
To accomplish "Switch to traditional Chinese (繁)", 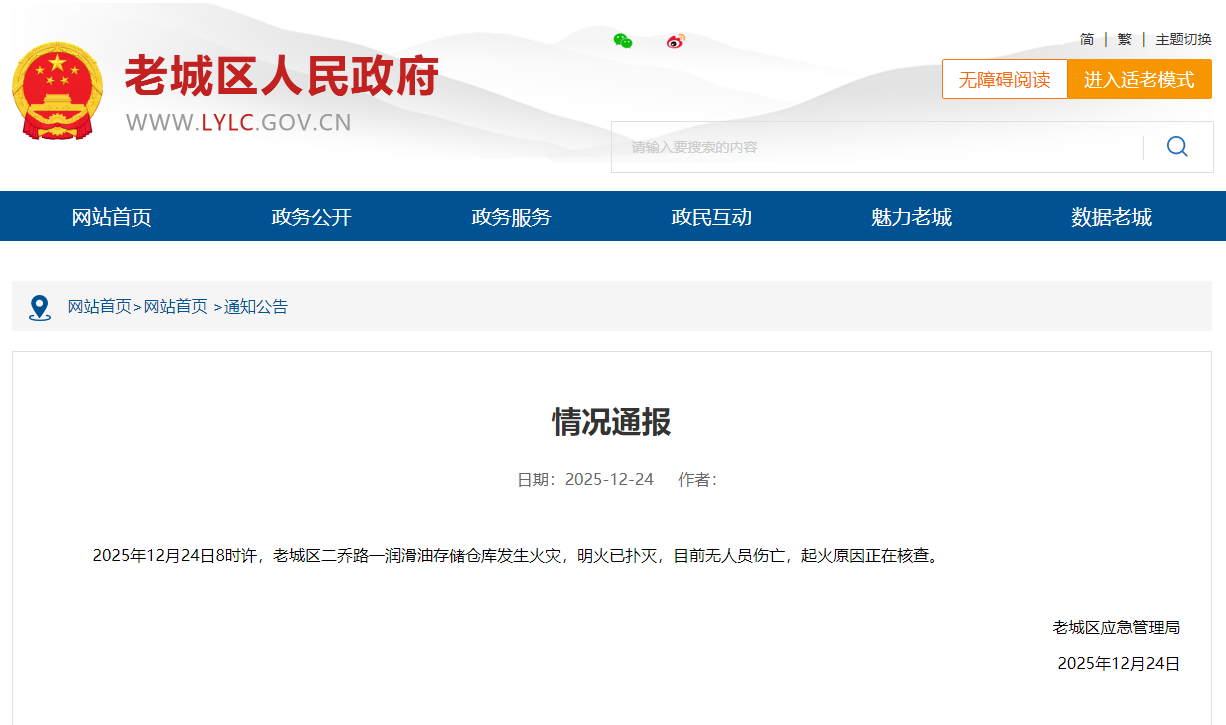I will (x=1125, y=40).
